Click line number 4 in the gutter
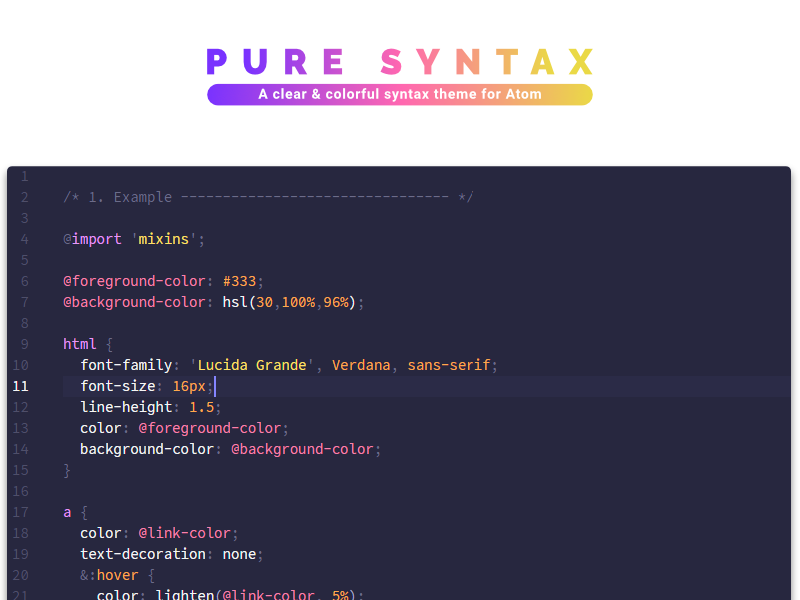The width and height of the screenshot is (800, 600). pyautogui.click(x=24, y=239)
